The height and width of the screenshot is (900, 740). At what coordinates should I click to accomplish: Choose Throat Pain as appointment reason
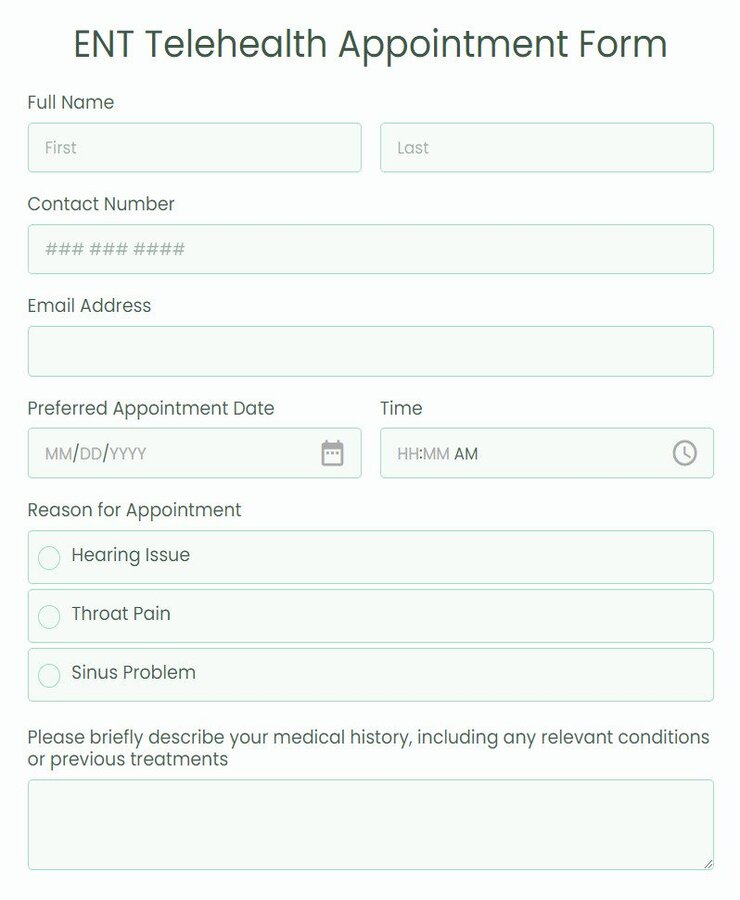point(49,616)
